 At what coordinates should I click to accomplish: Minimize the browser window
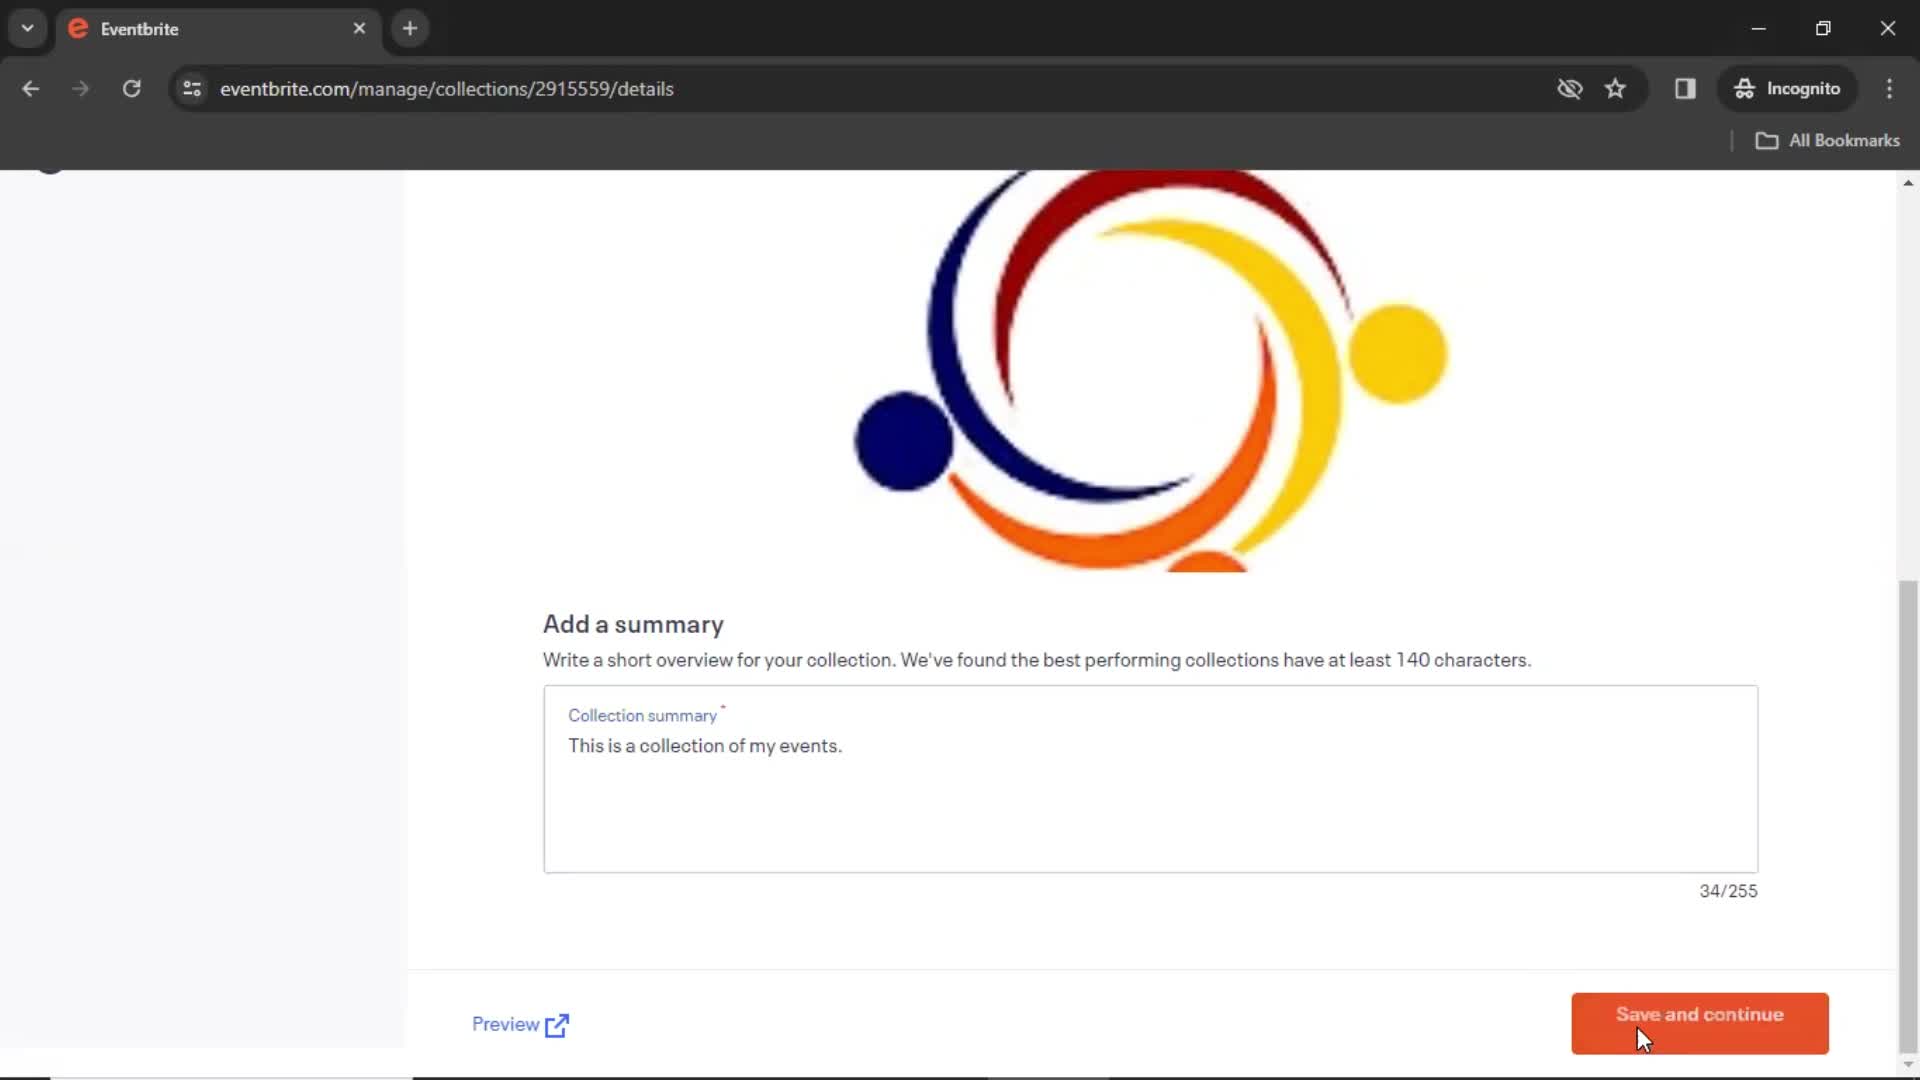pos(1758,28)
